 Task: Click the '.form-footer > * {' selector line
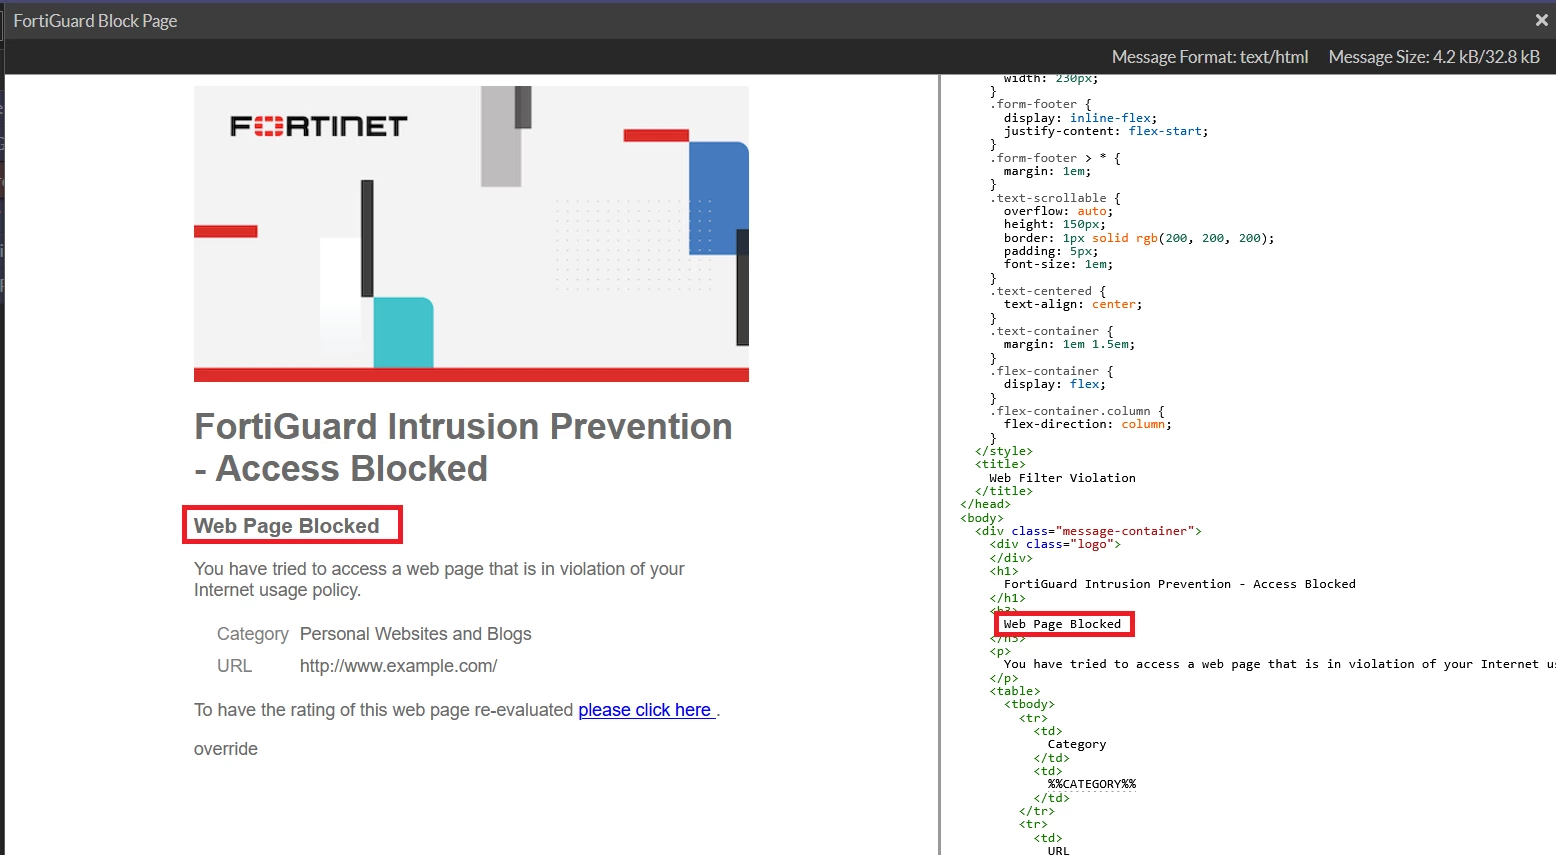1055,158
